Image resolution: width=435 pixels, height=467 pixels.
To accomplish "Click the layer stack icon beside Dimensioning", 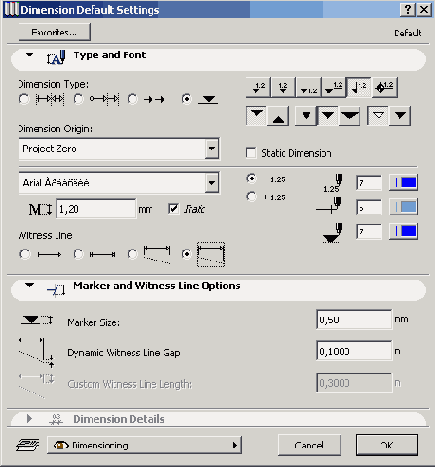I will coord(28,445).
